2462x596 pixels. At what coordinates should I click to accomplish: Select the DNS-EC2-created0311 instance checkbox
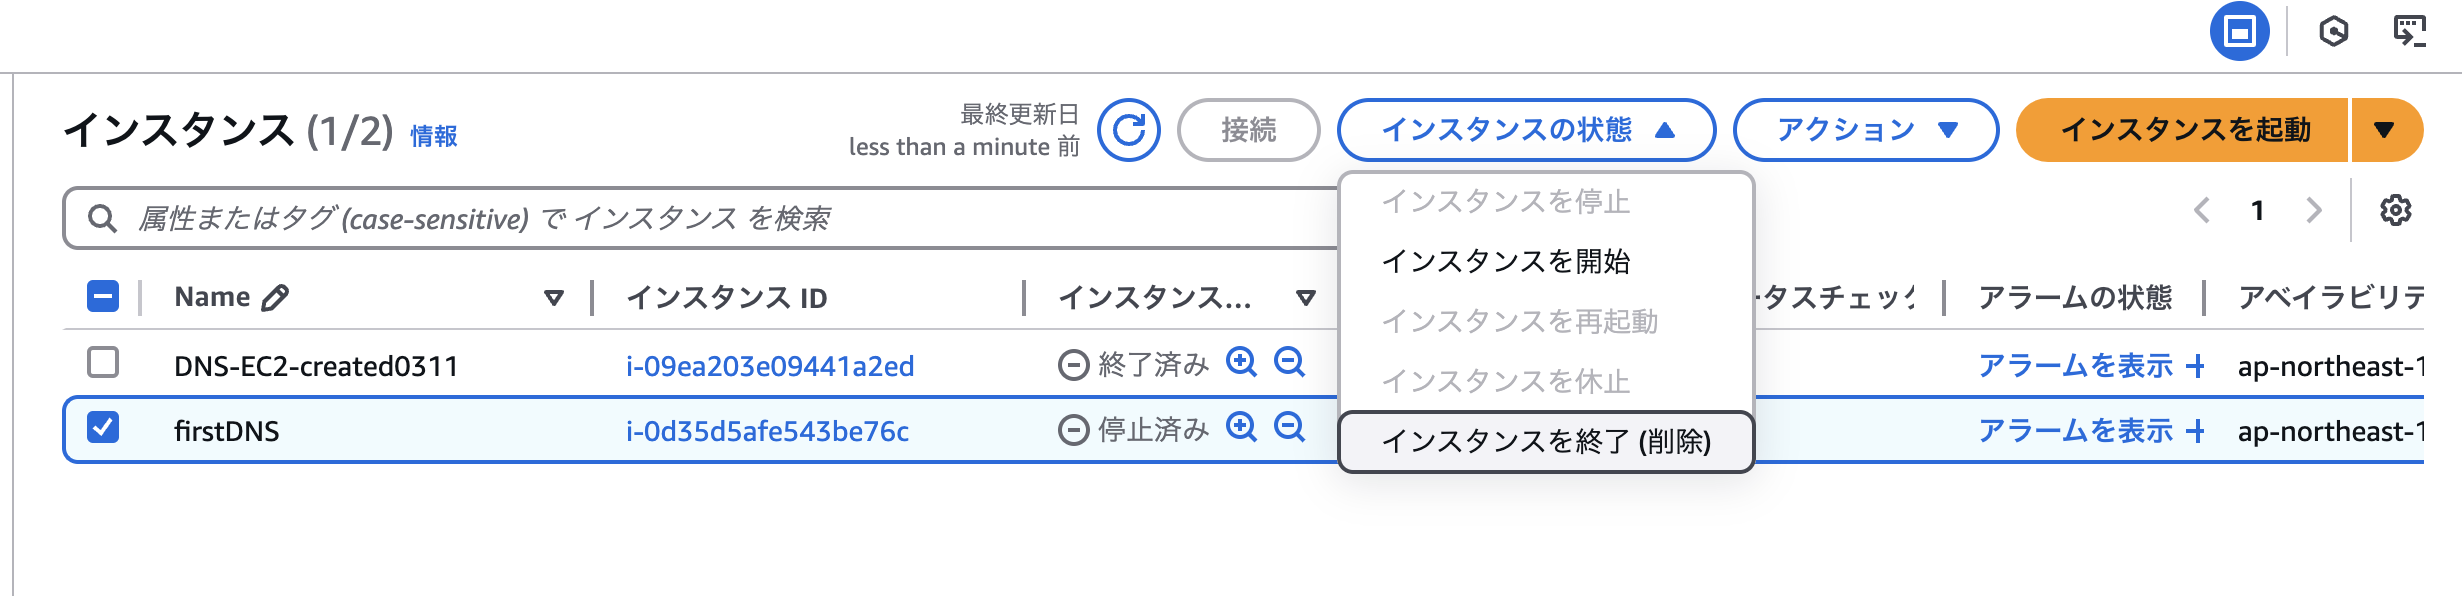coord(103,362)
